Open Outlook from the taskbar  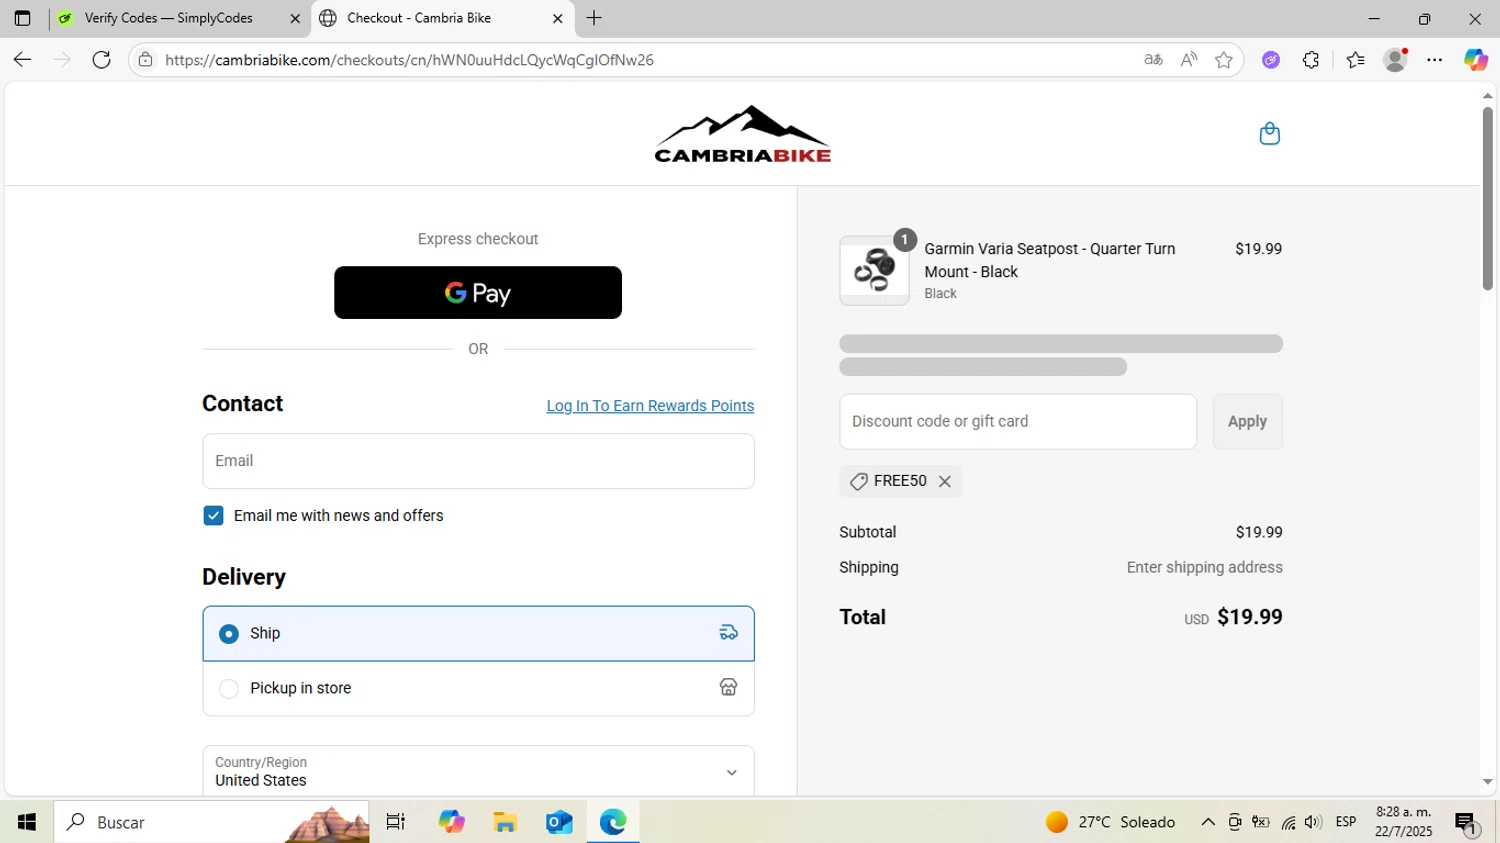pyautogui.click(x=559, y=822)
